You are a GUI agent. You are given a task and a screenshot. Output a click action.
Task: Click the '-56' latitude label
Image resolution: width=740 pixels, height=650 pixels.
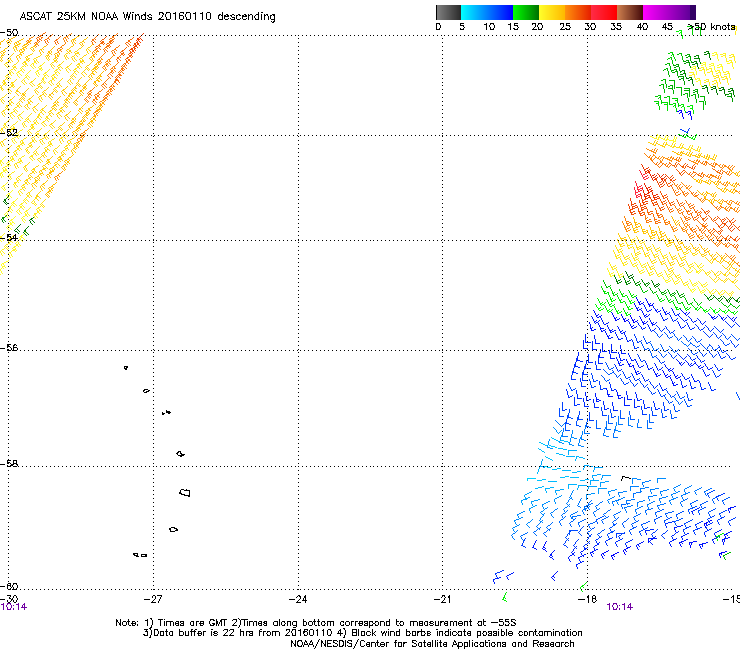tap(9, 348)
